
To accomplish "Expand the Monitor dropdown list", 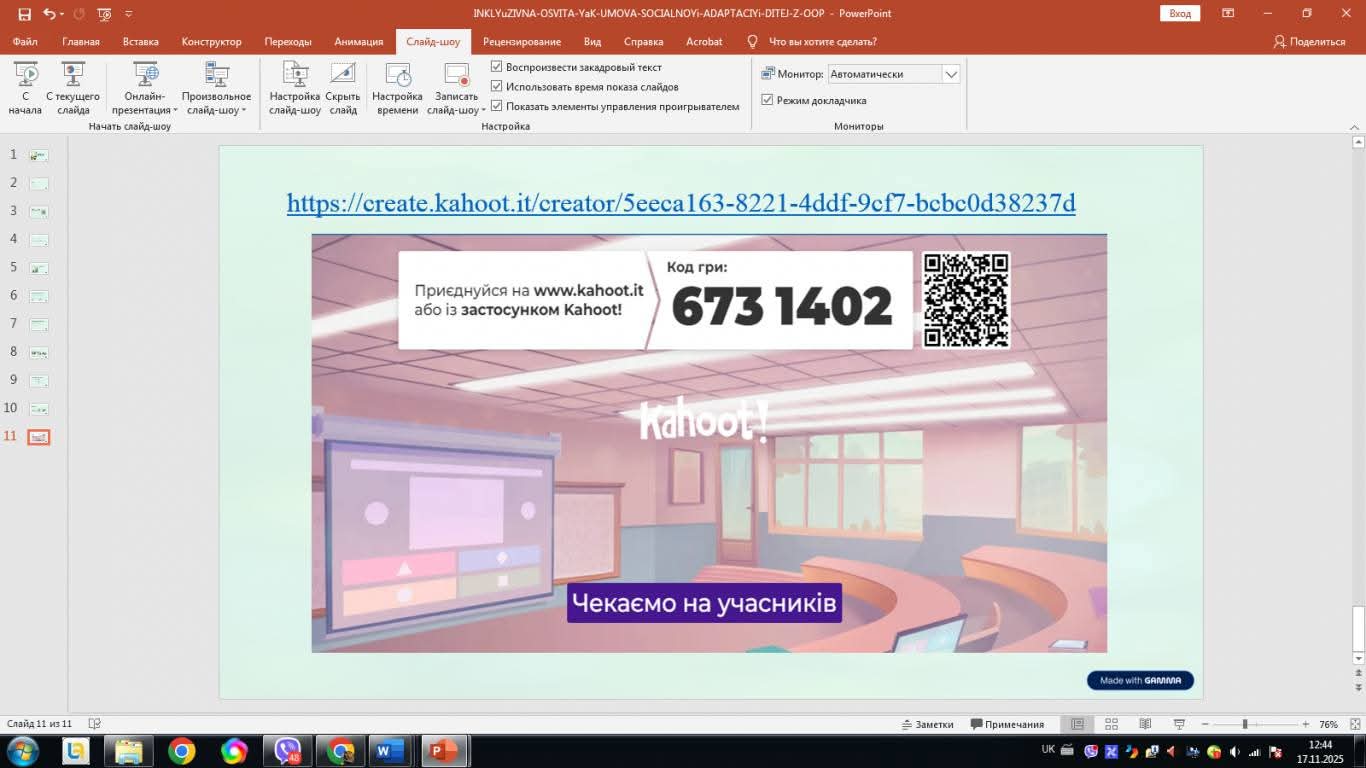I will pos(951,74).
